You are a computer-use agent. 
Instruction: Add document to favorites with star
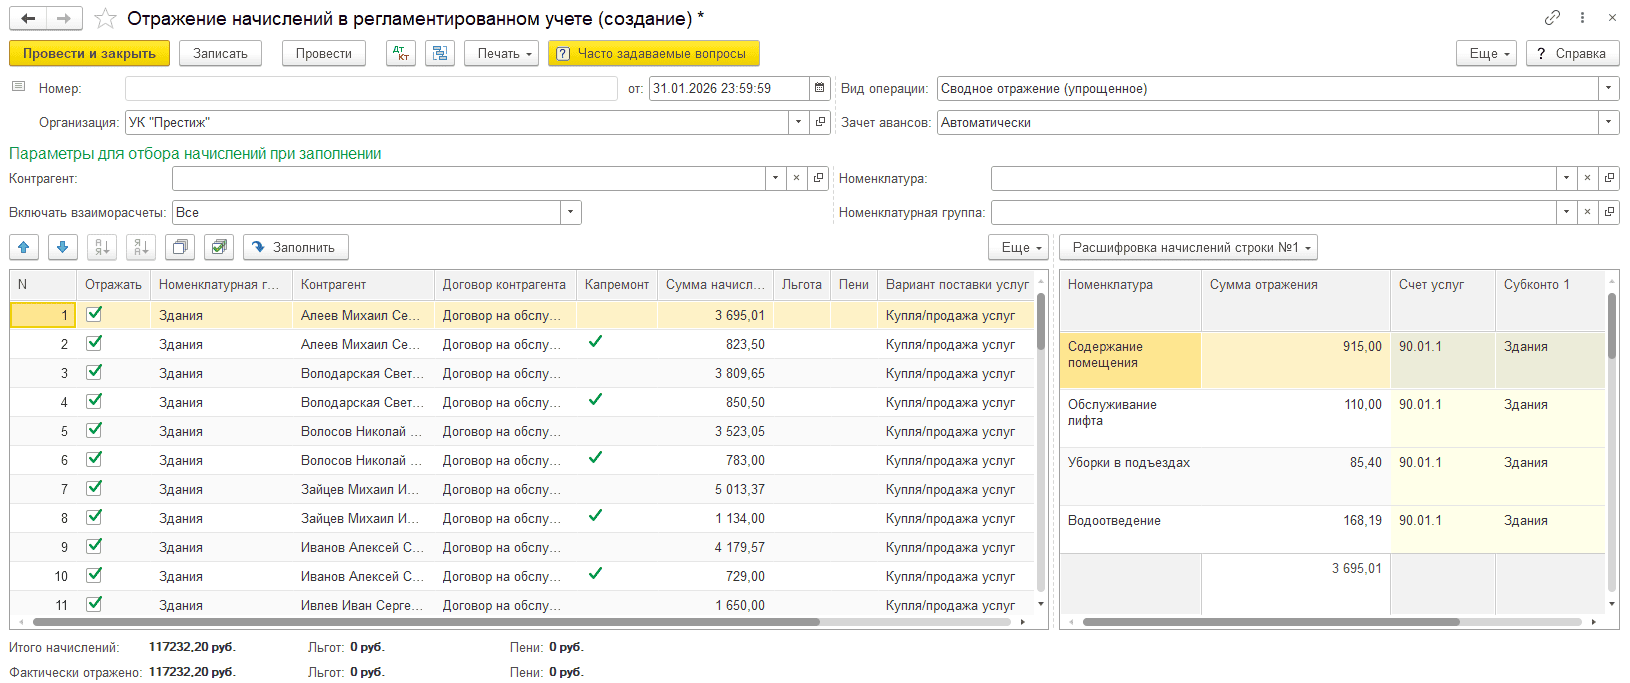[105, 18]
